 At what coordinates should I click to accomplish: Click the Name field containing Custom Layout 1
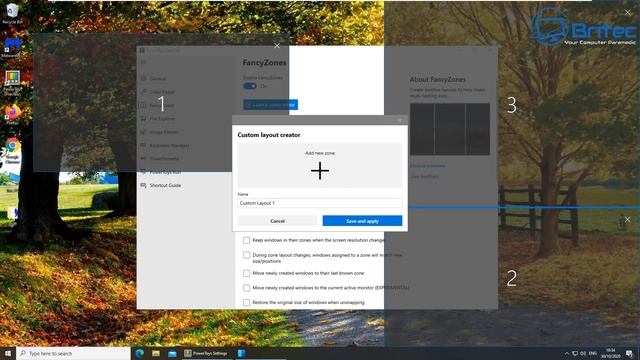pos(320,203)
